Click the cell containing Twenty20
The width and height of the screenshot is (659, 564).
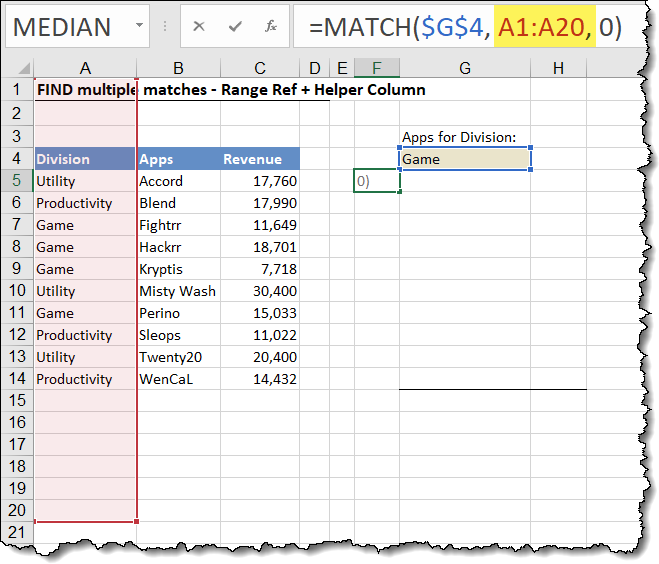tap(178, 357)
